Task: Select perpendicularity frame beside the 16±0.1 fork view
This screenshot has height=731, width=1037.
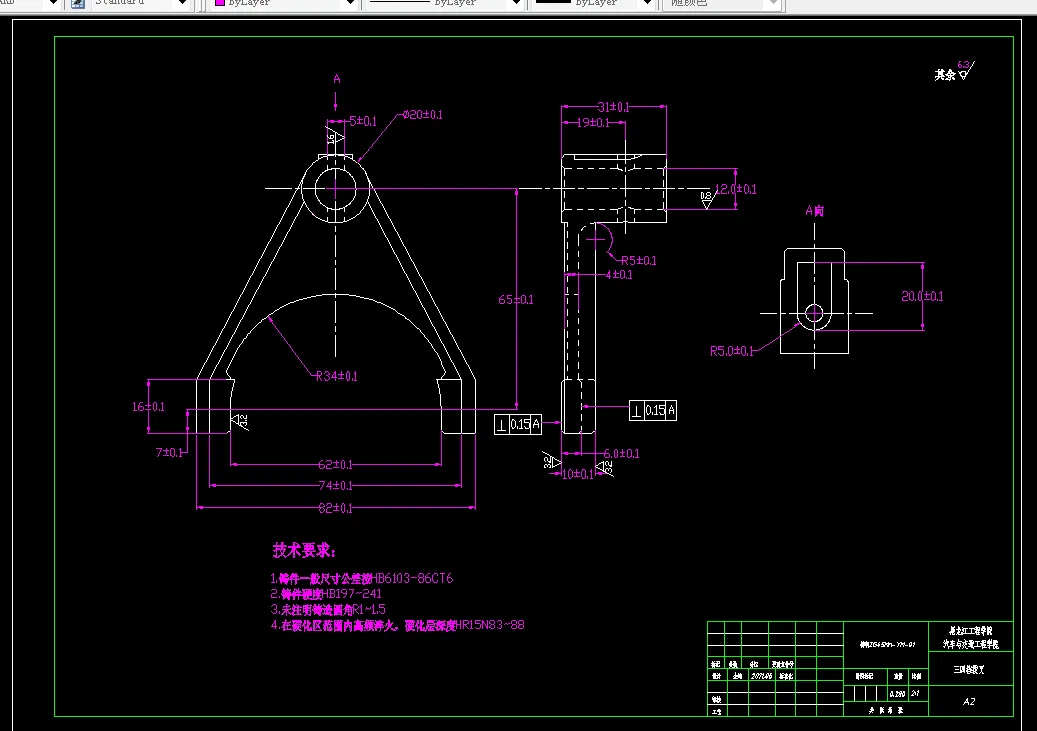Action: tap(518, 425)
